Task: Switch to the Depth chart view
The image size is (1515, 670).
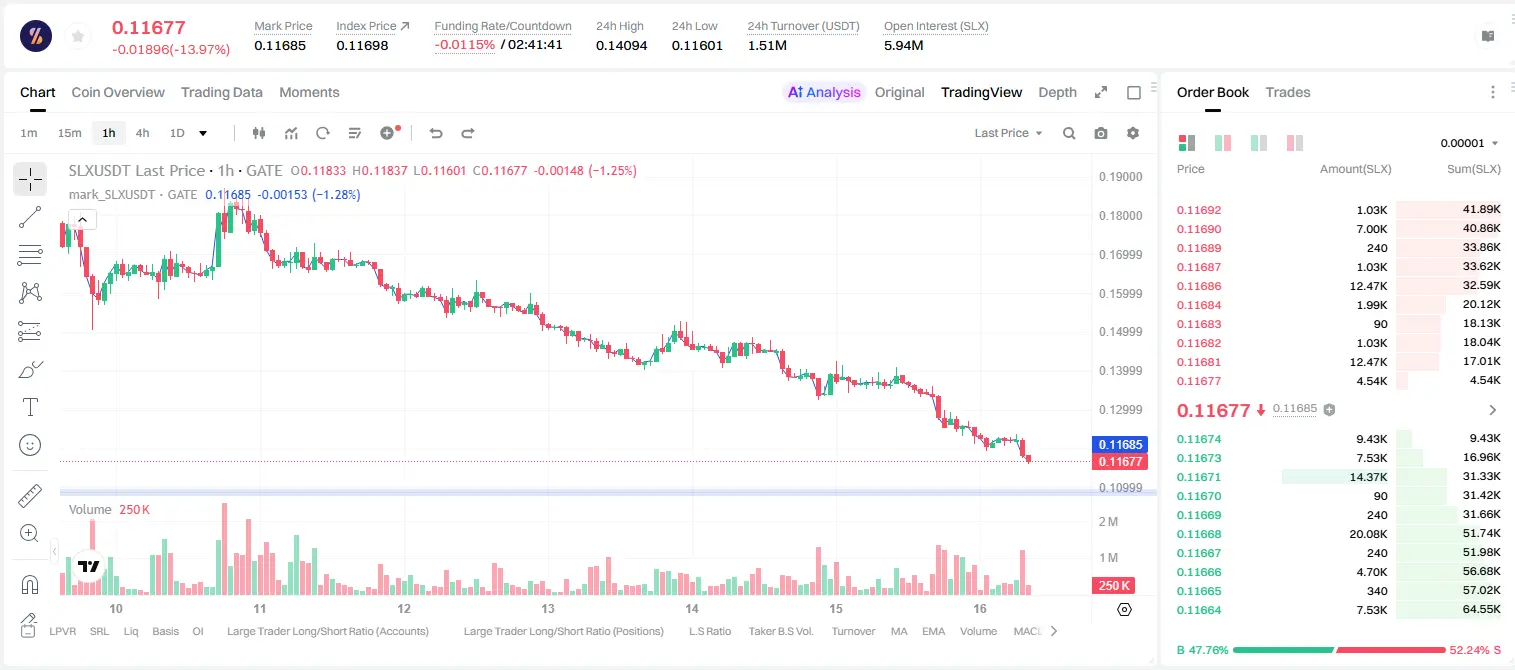Action: [x=1057, y=92]
